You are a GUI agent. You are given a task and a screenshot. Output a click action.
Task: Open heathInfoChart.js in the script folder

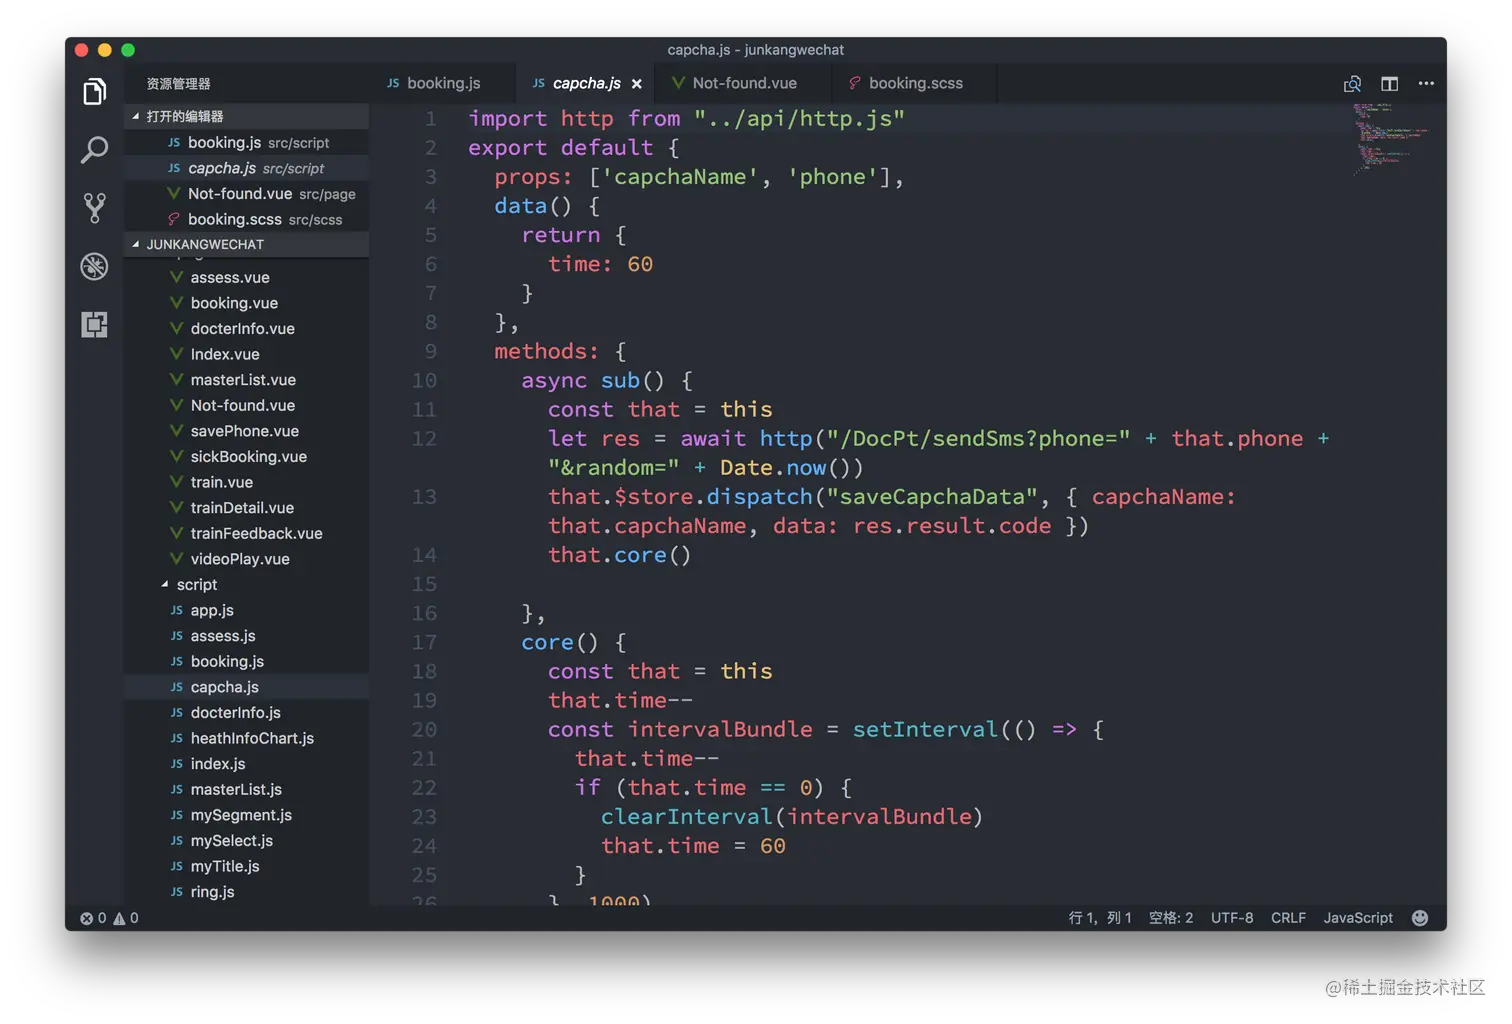[246, 739]
